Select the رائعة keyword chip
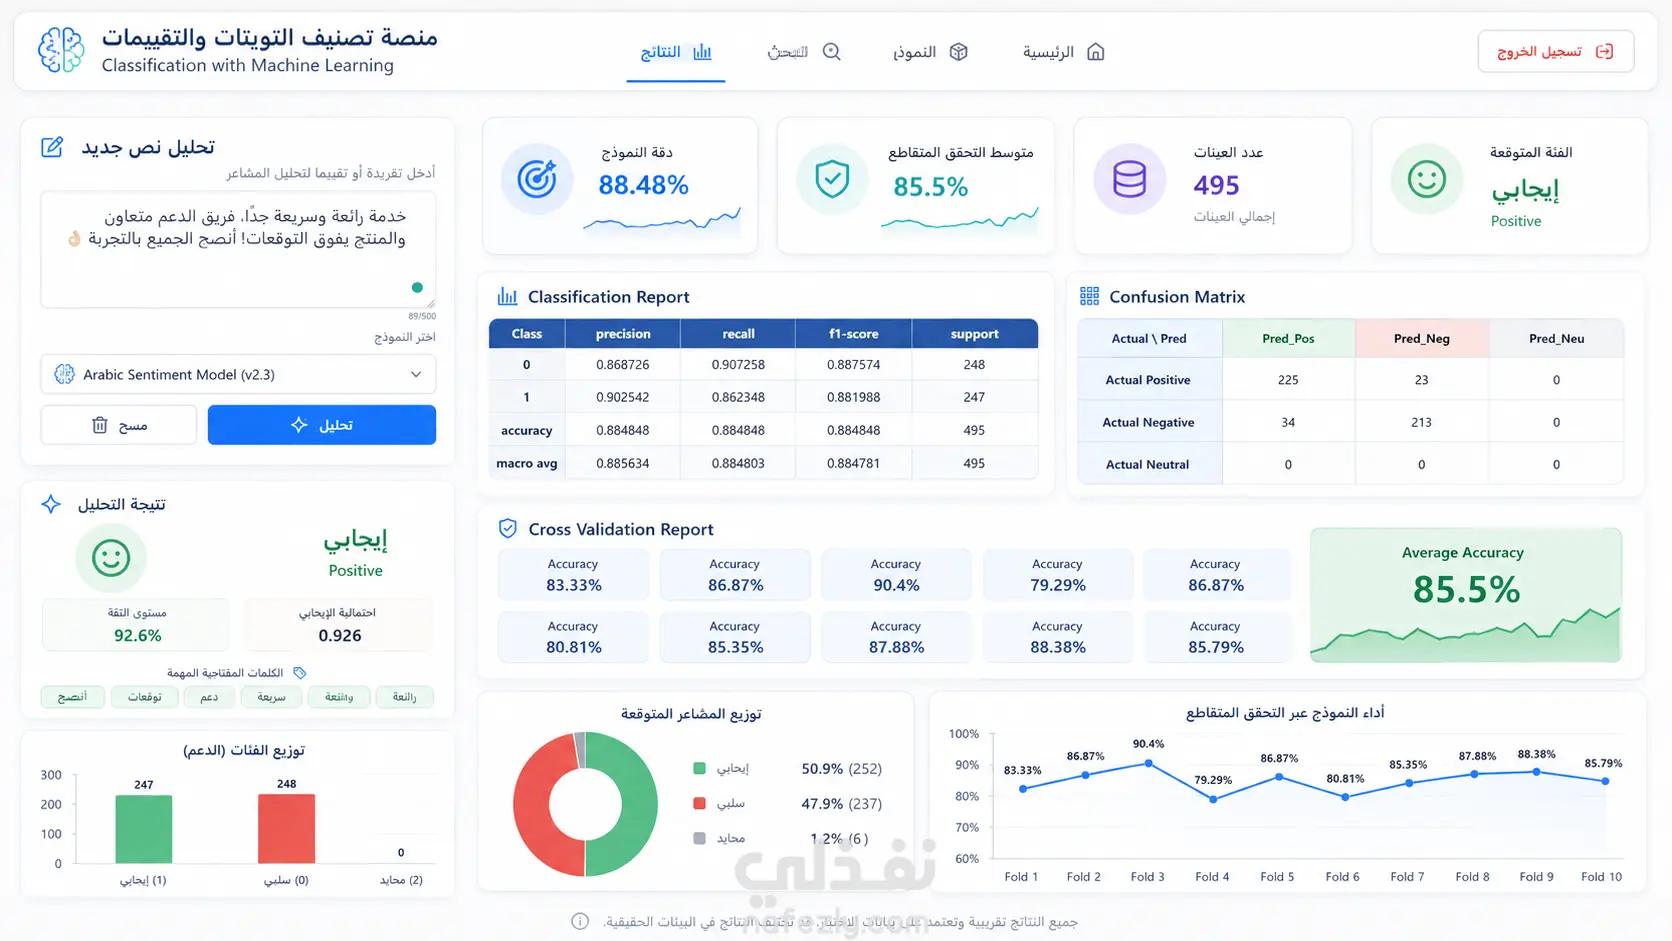The image size is (1672, 941). click(404, 697)
